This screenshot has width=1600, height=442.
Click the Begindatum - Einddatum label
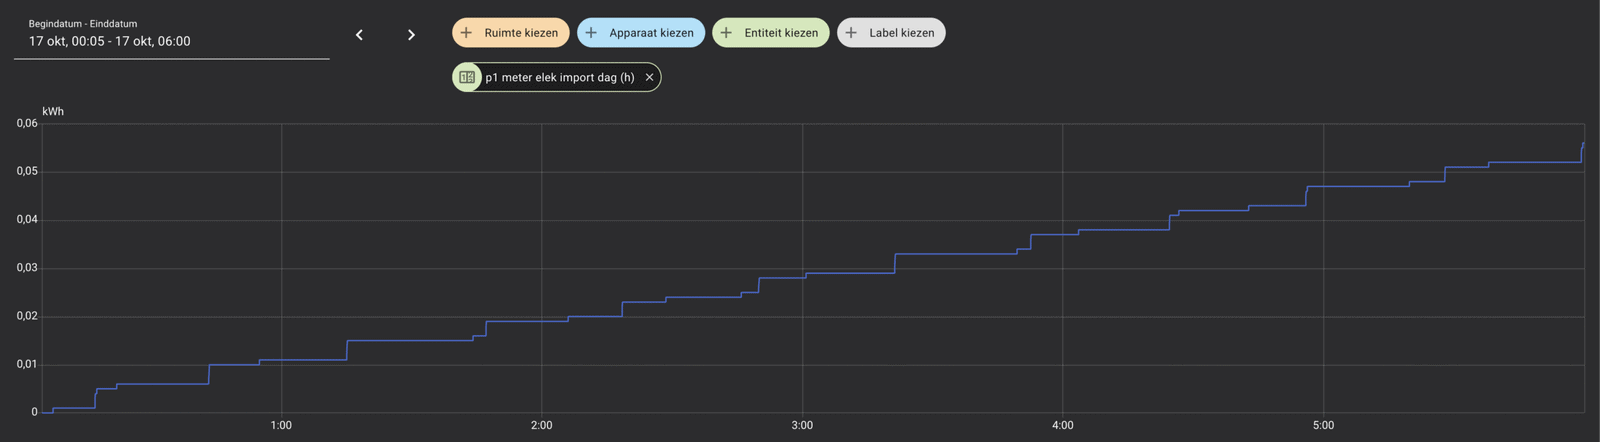click(83, 24)
